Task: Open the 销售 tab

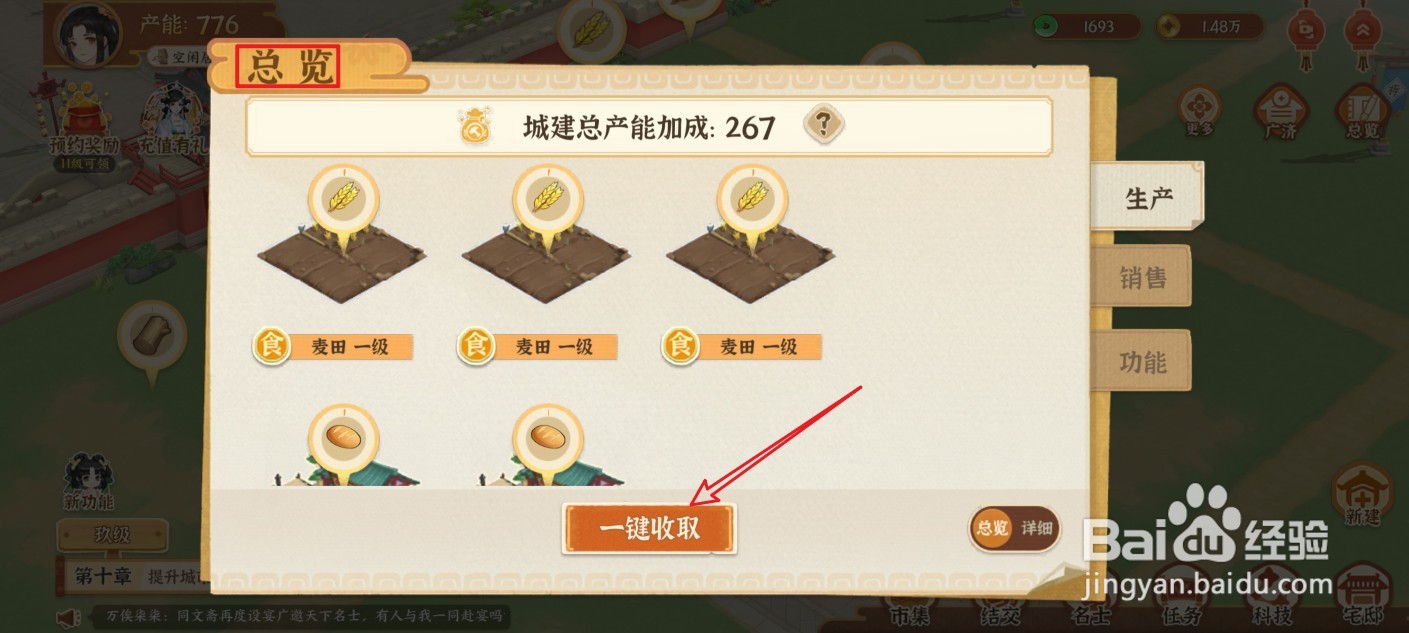Action: 1142,276
